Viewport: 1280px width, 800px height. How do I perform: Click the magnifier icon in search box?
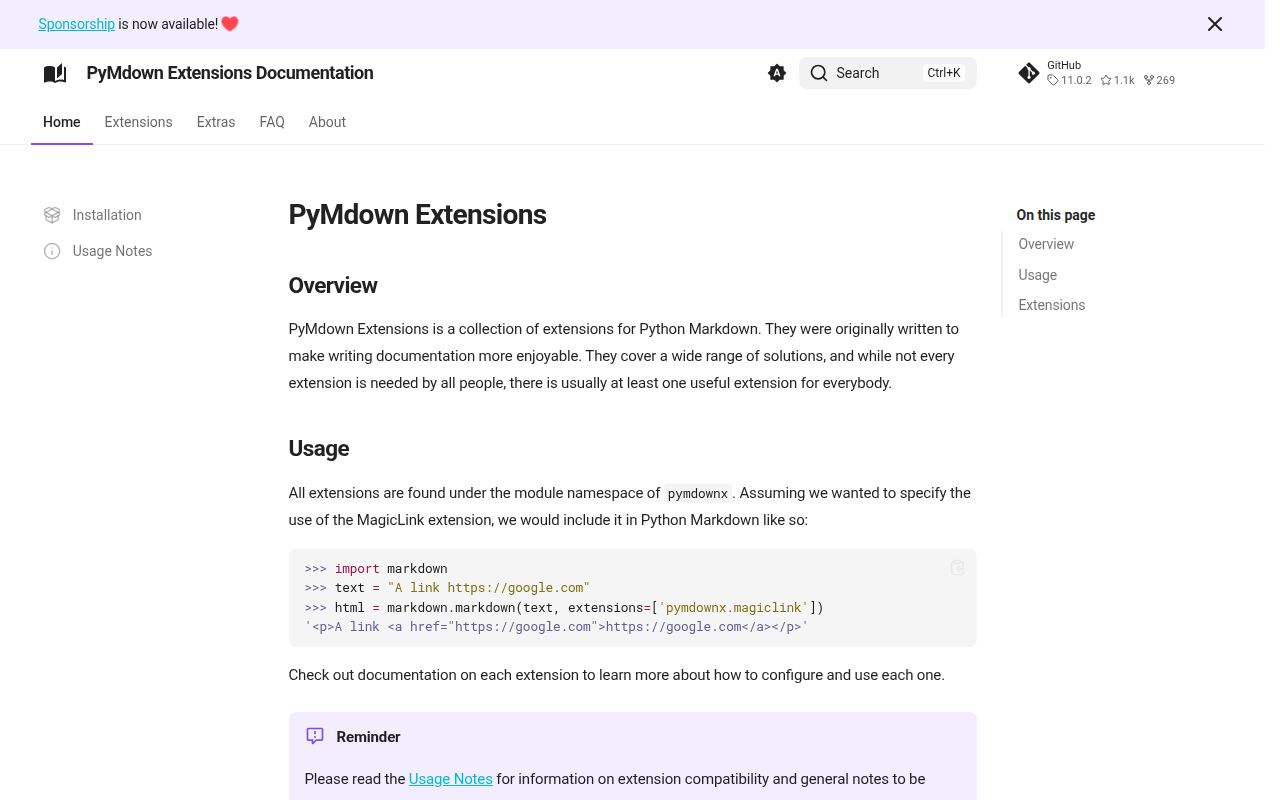819,73
